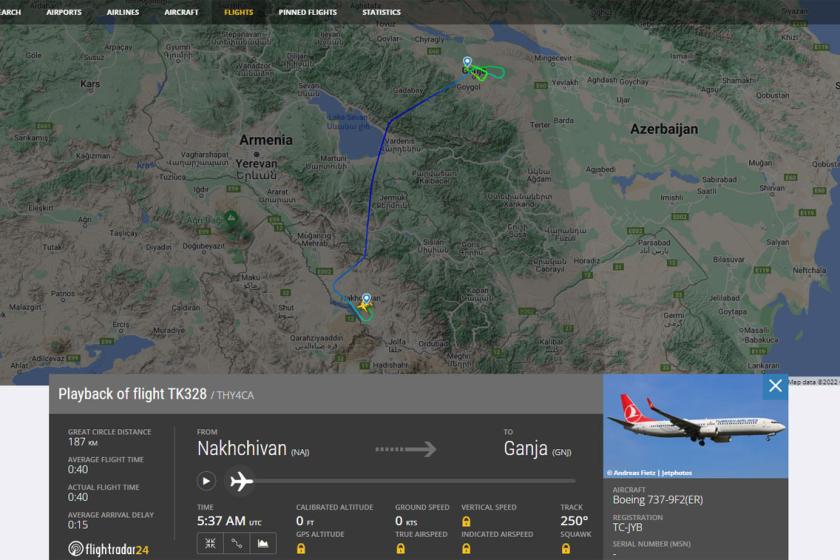
Task: Open the Statistics menu
Action: pyautogui.click(x=381, y=12)
